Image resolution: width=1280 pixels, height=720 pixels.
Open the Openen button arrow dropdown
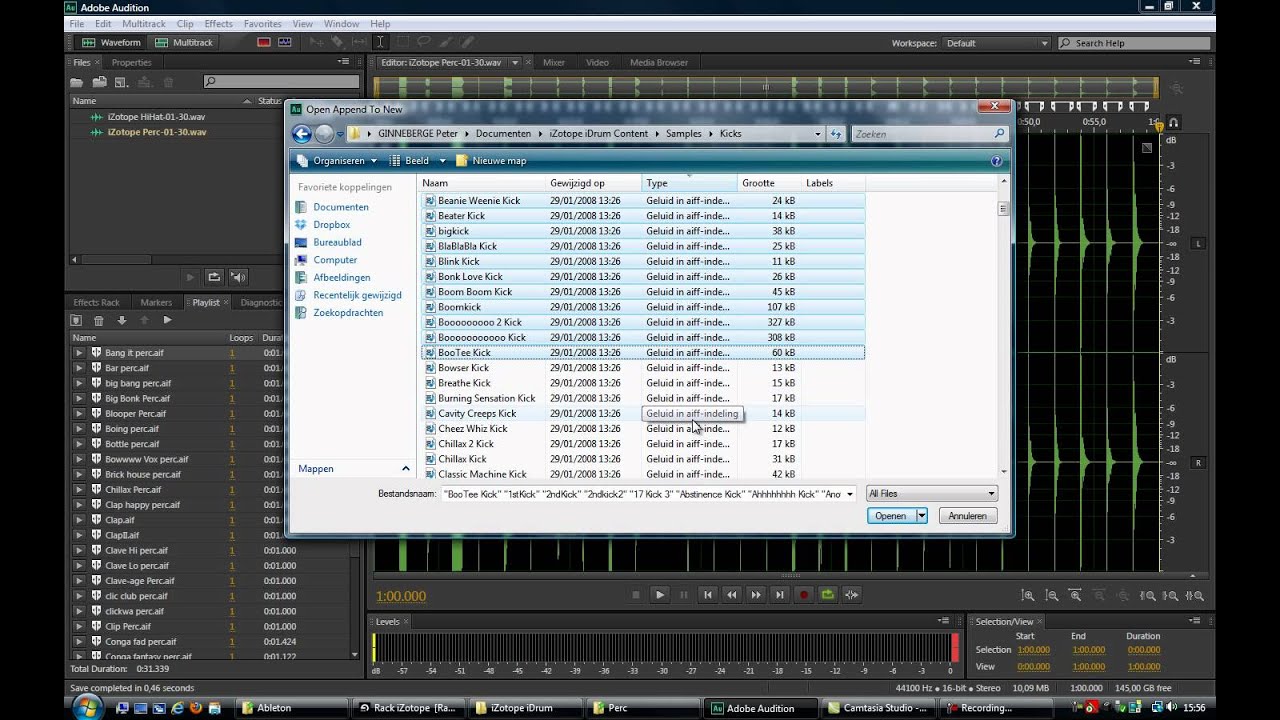[921, 516]
